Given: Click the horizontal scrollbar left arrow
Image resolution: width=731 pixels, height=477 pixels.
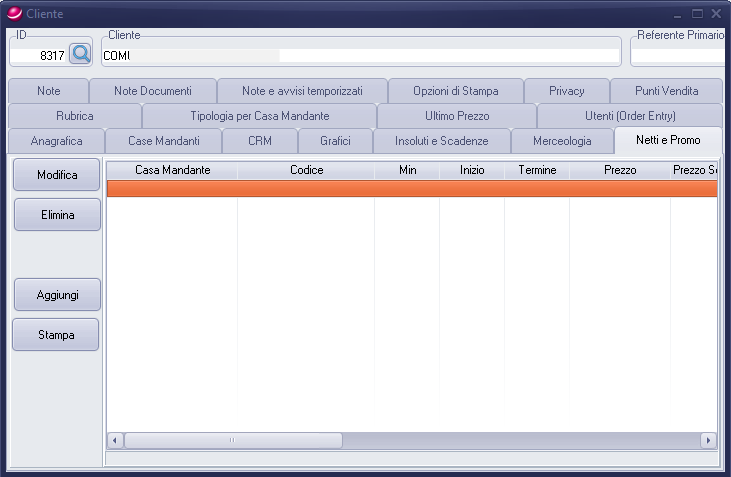Looking at the screenshot, I should click(115, 440).
